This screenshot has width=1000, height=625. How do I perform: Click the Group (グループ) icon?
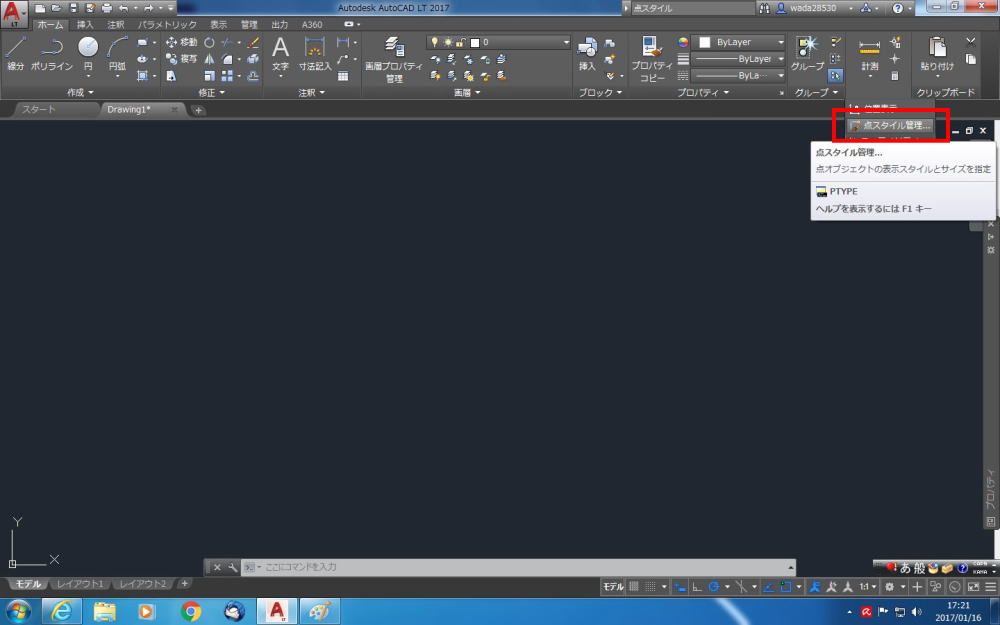[807, 54]
